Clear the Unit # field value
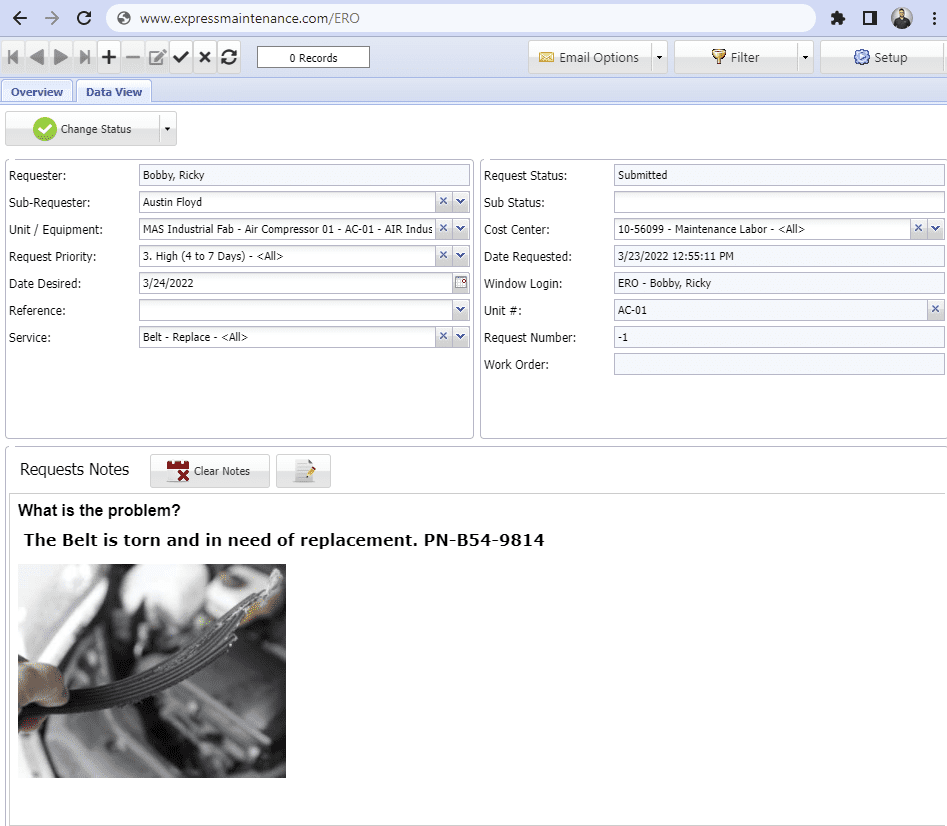Viewport: 947px width, 826px height. [936, 309]
